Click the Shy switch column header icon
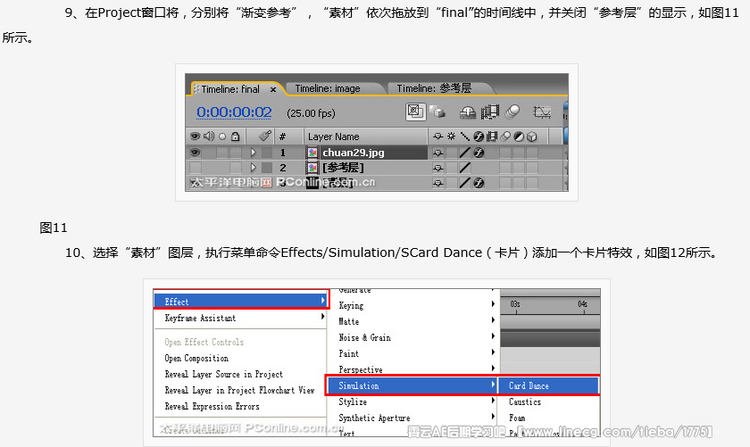Screen dimensions: 750x447 (438, 137)
